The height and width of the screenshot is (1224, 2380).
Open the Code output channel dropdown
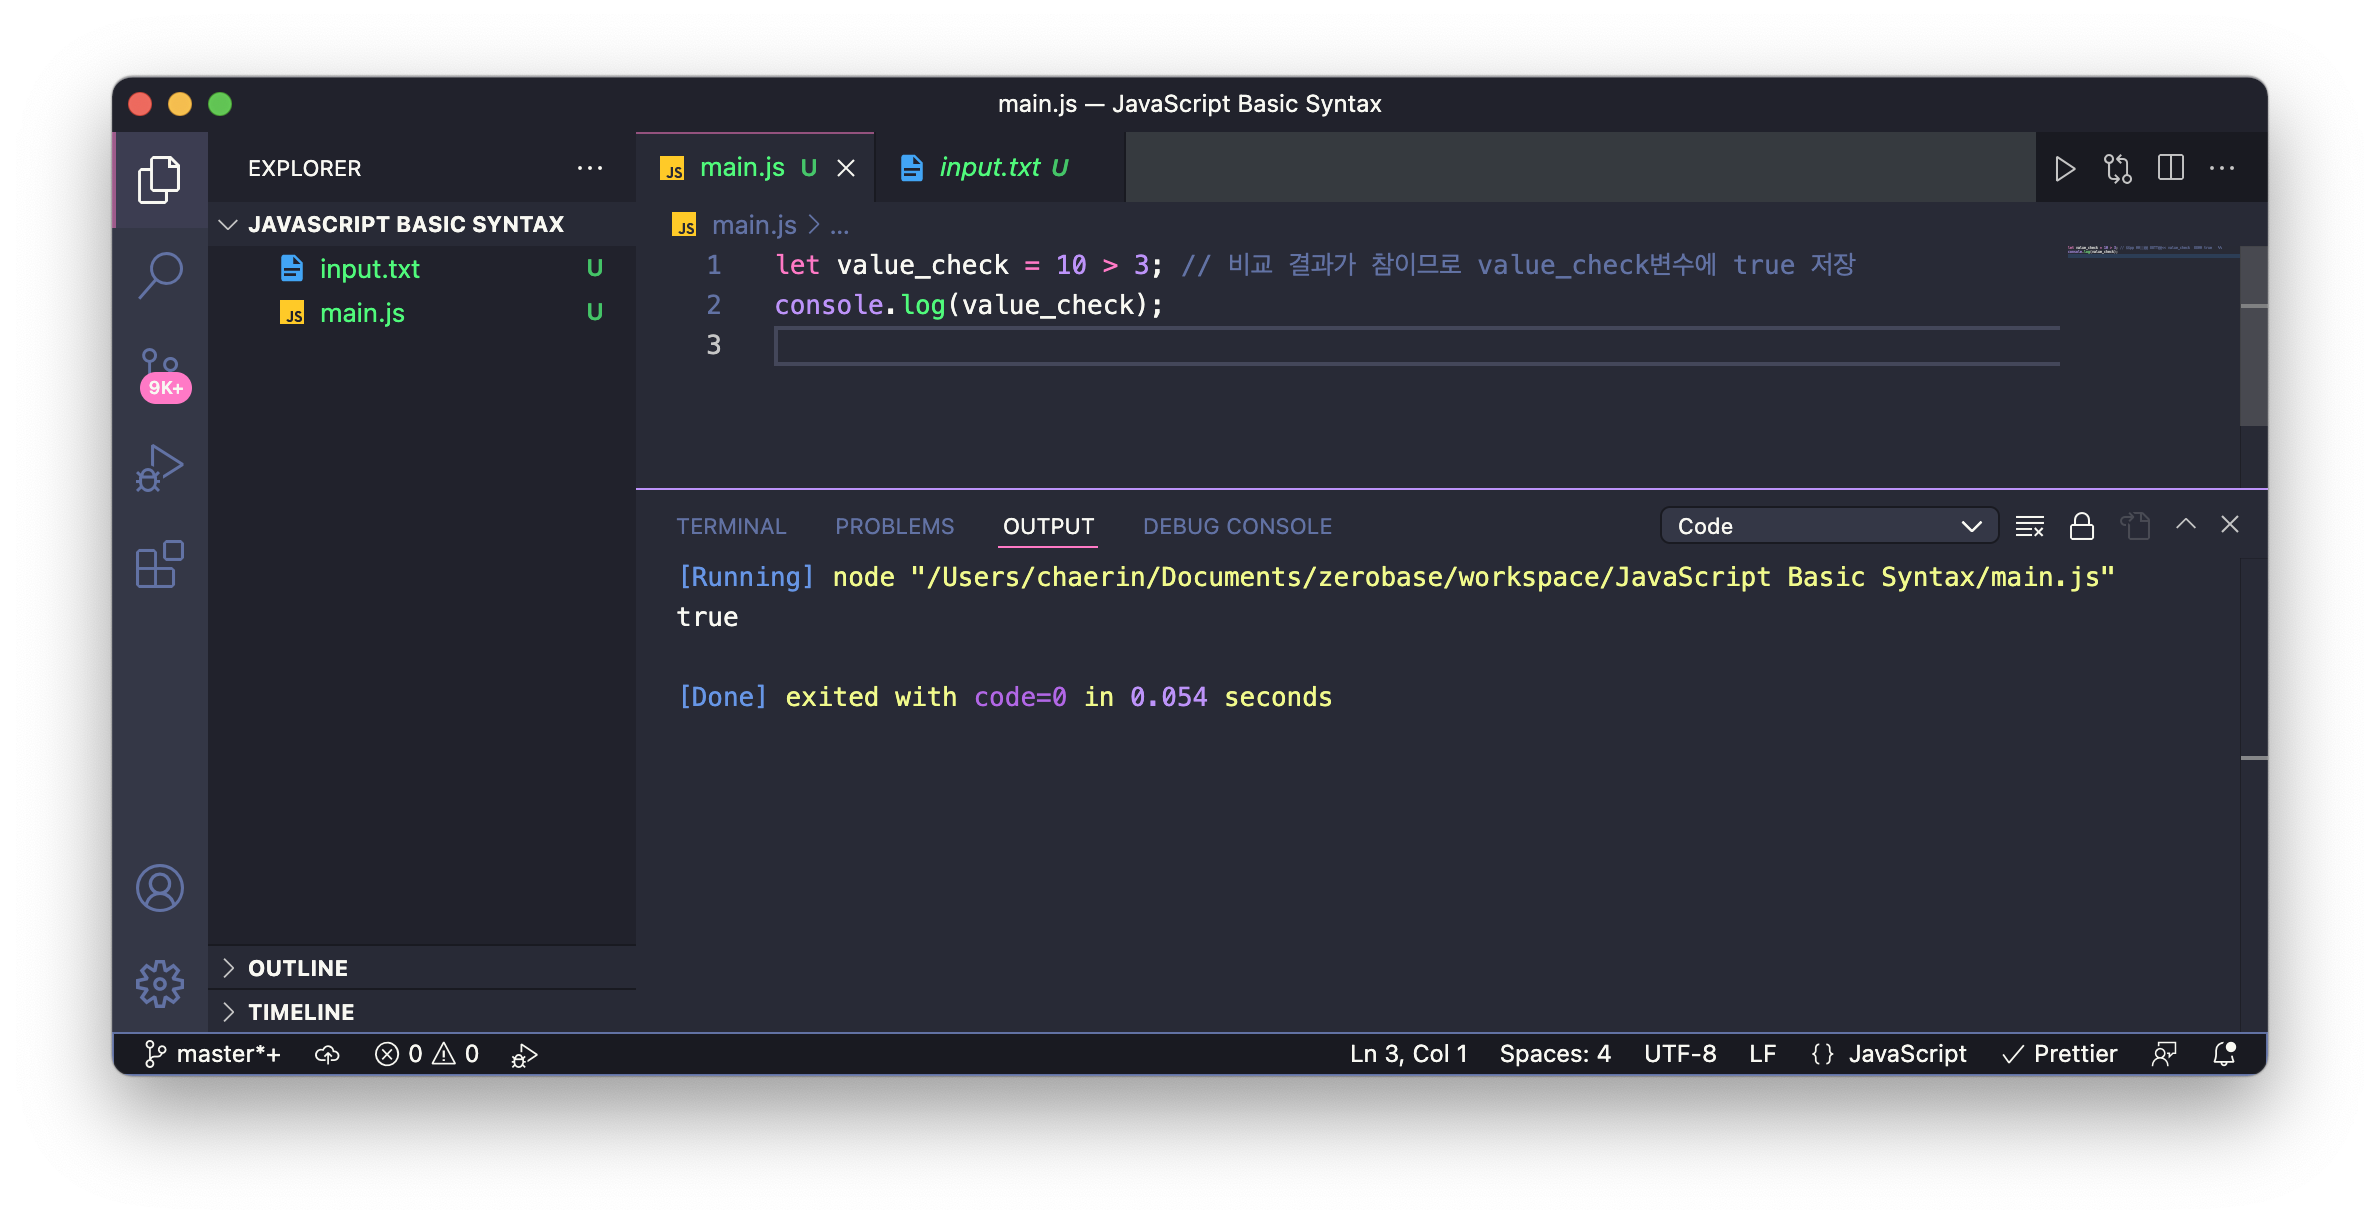coord(1828,526)
